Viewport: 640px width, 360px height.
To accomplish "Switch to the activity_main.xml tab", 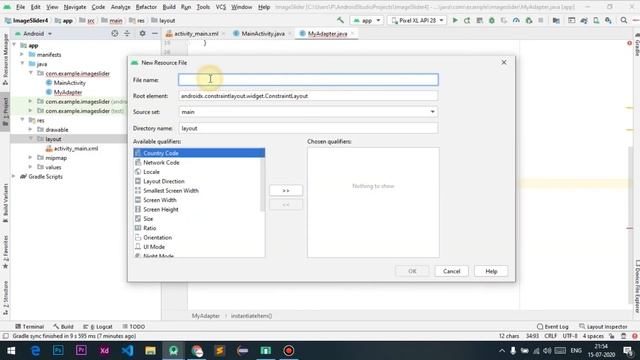I will pos(196,33).
